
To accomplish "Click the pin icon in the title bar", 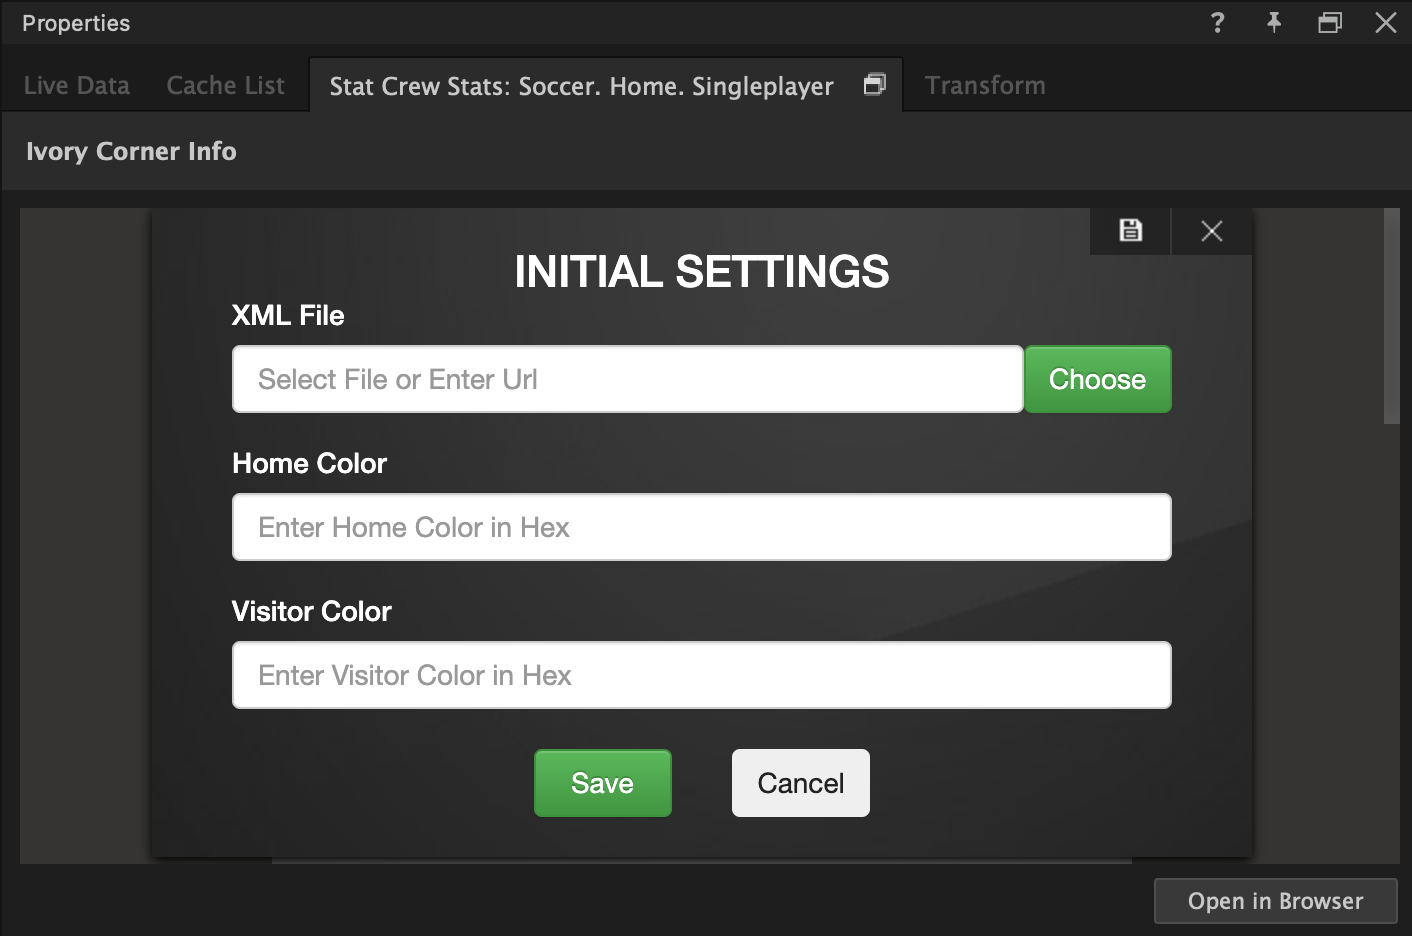I will tap(1274, 22).
